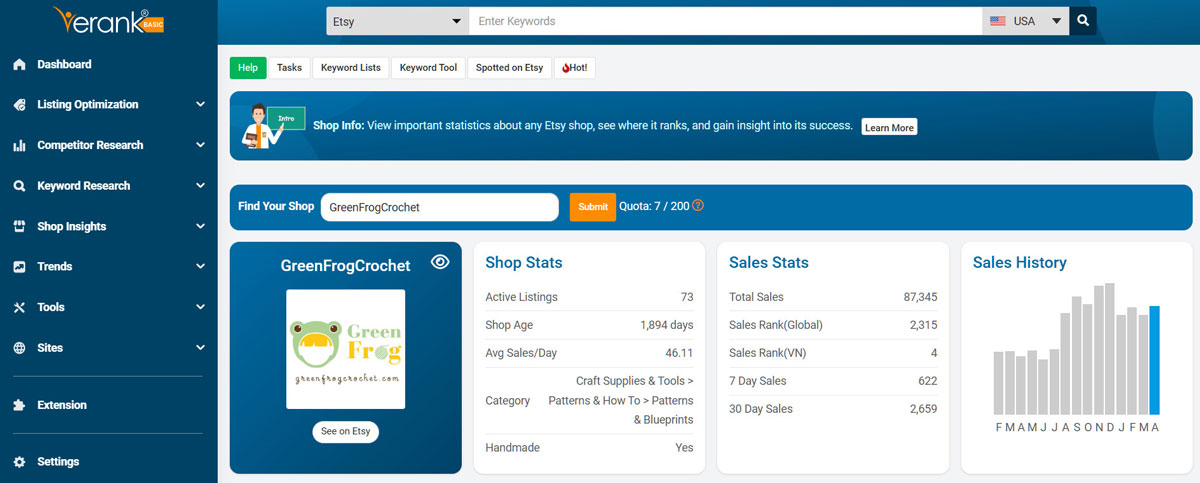The width and height of the screenshot is (1200, 483).
Task: Click the Learn More button
Action: click(889, 128)
